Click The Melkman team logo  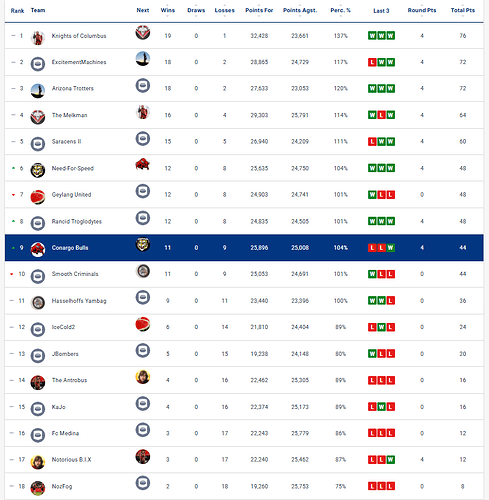click(38, 117)
